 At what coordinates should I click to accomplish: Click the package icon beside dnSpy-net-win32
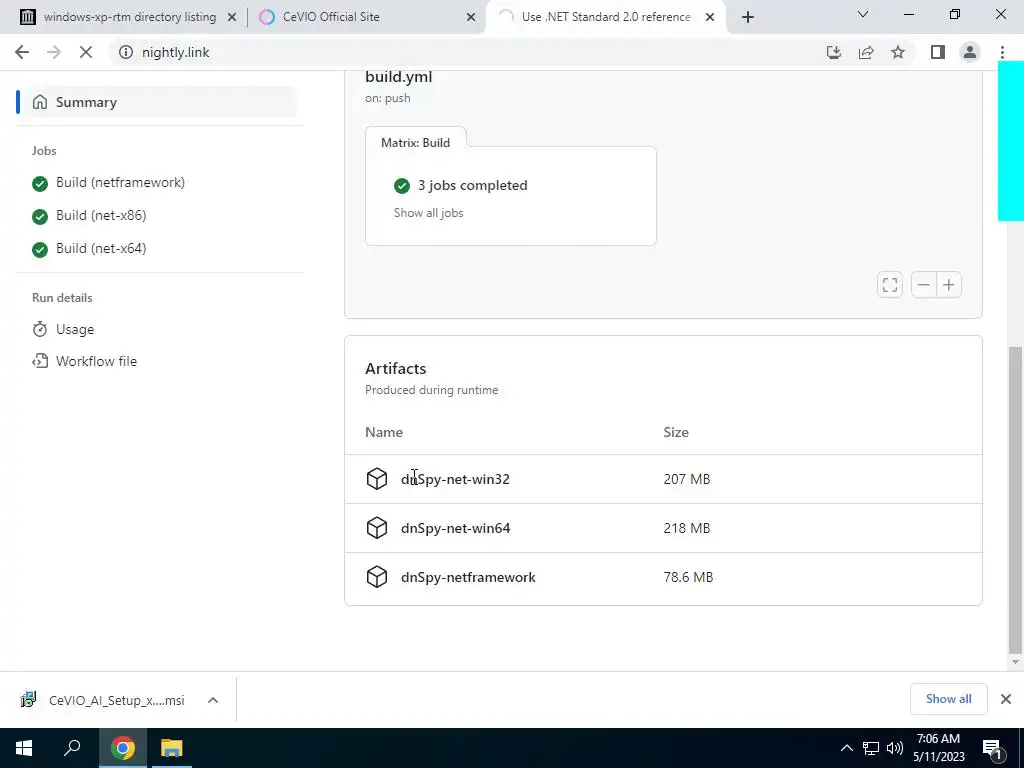[377, 479]
